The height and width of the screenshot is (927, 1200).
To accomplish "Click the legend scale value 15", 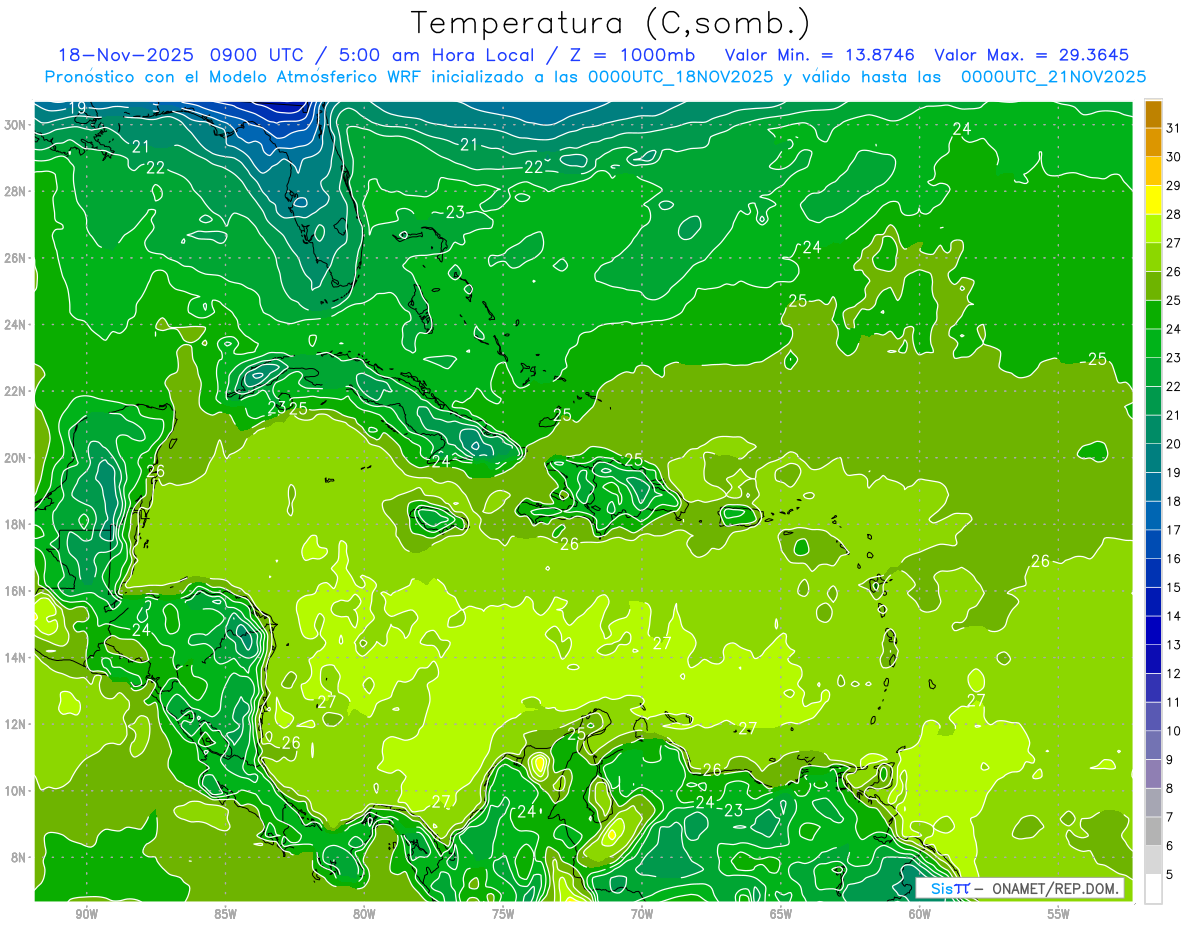I will pyautogui.click(x=1174, y=587).
